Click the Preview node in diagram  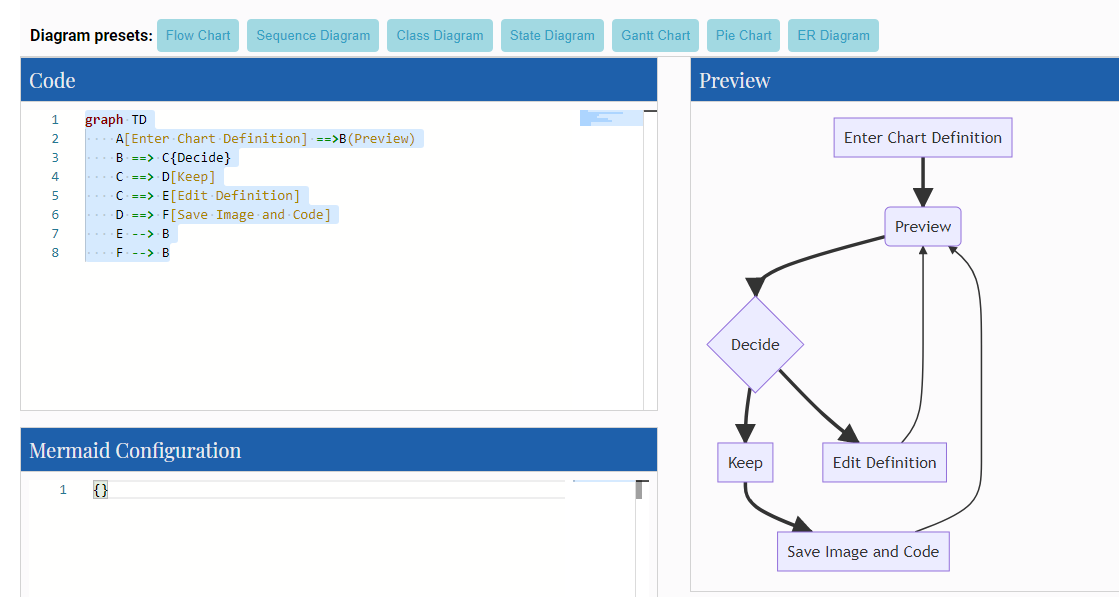coord(922,227)
